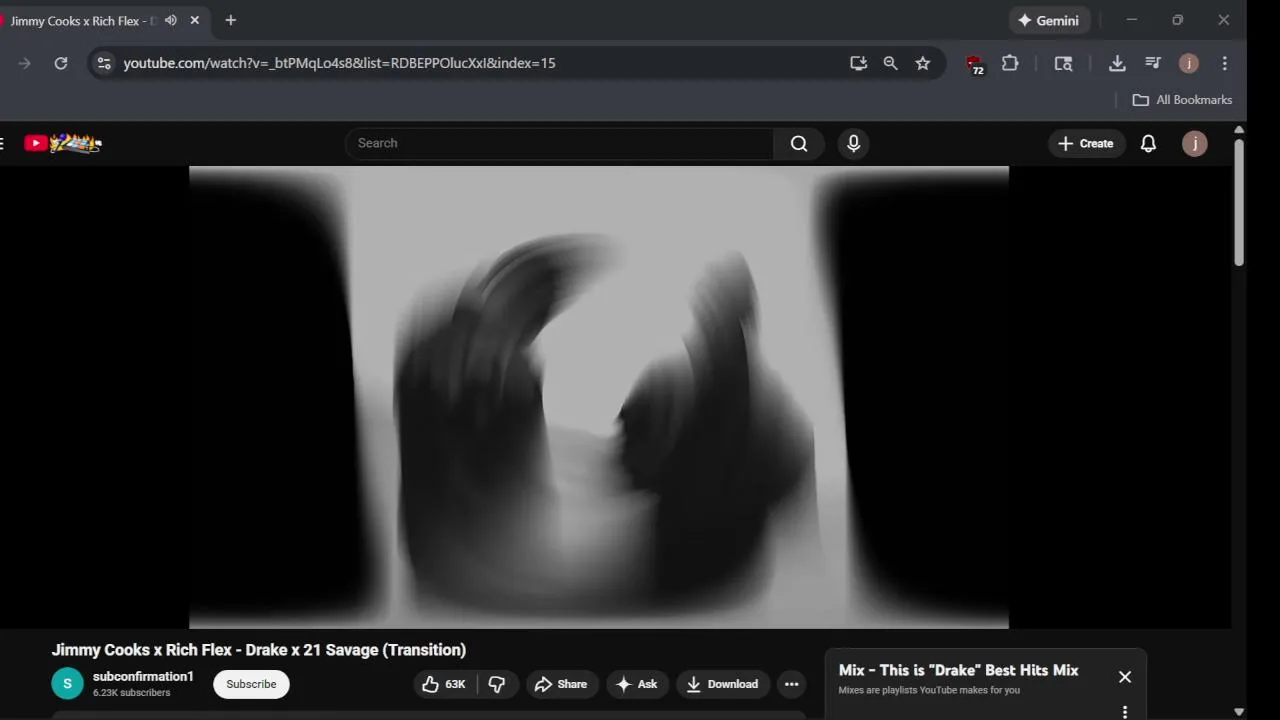The image size is (1280, 720).
Task: Open Gemini in Chrome
Action: 1048,20
